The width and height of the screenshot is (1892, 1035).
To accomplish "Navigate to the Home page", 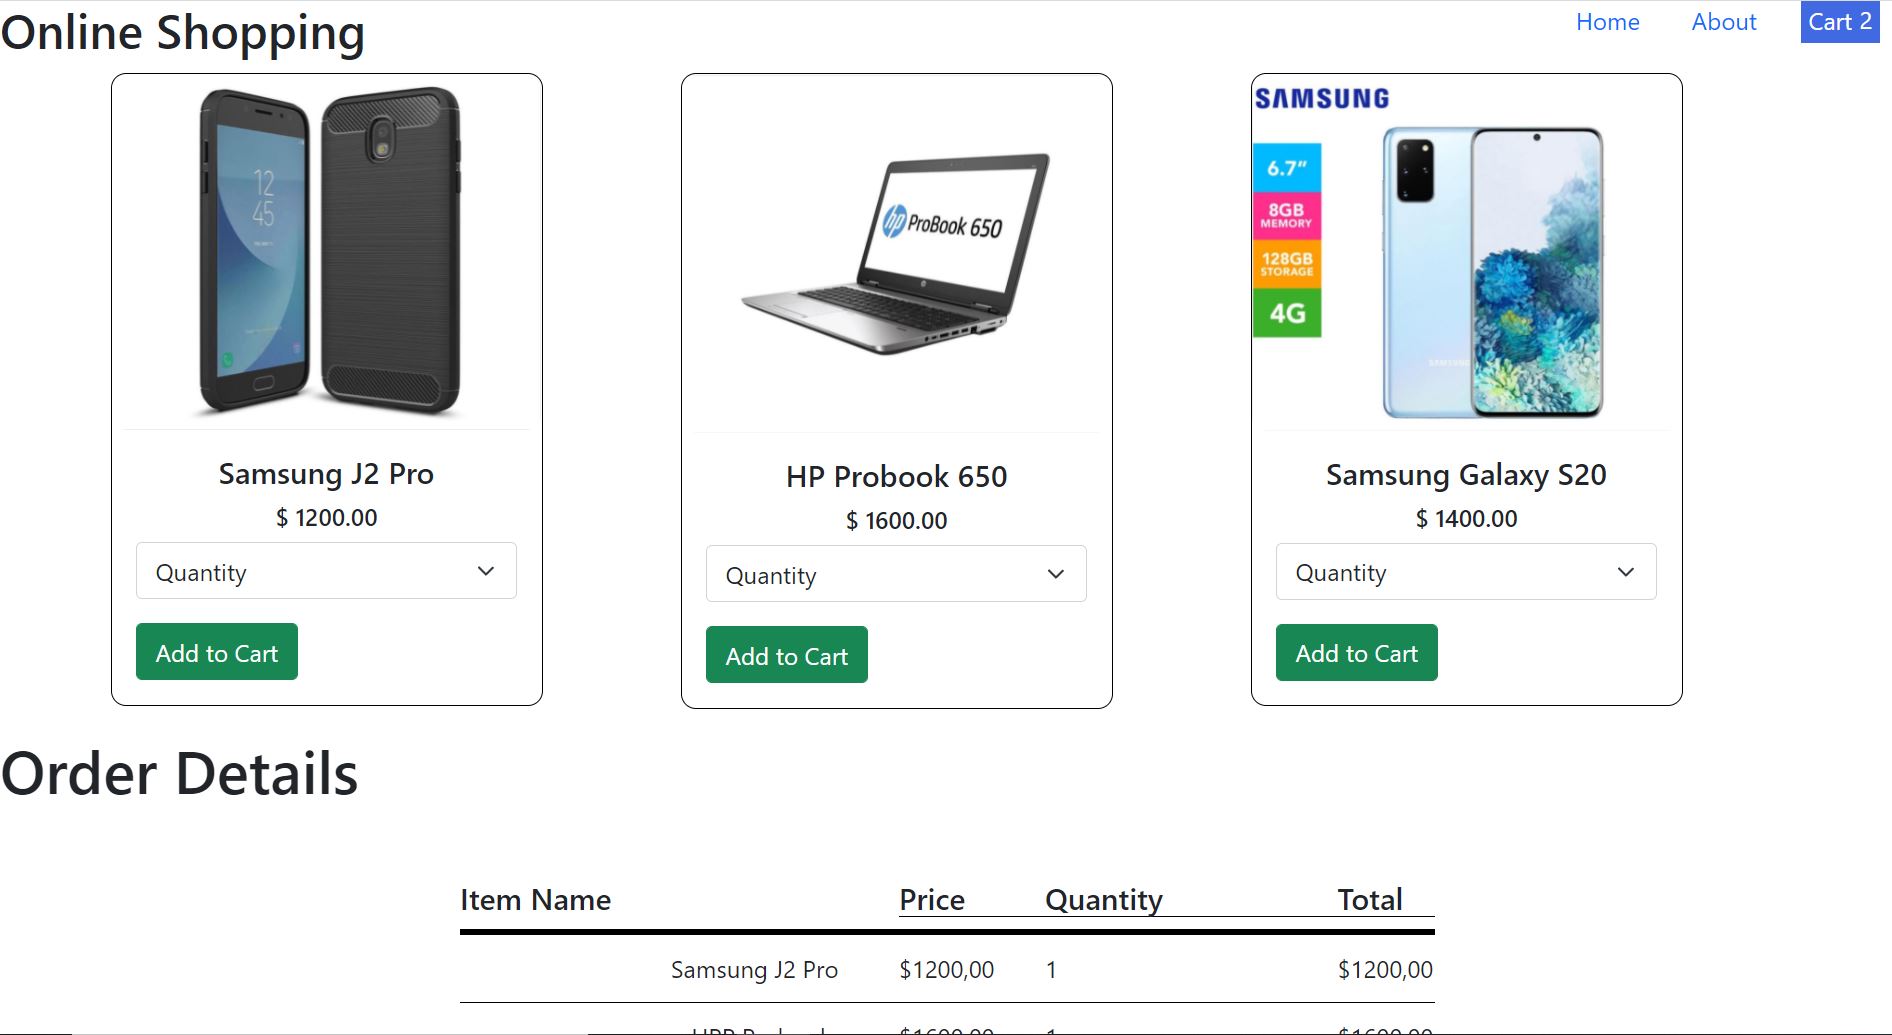I will coord(1607,21).
